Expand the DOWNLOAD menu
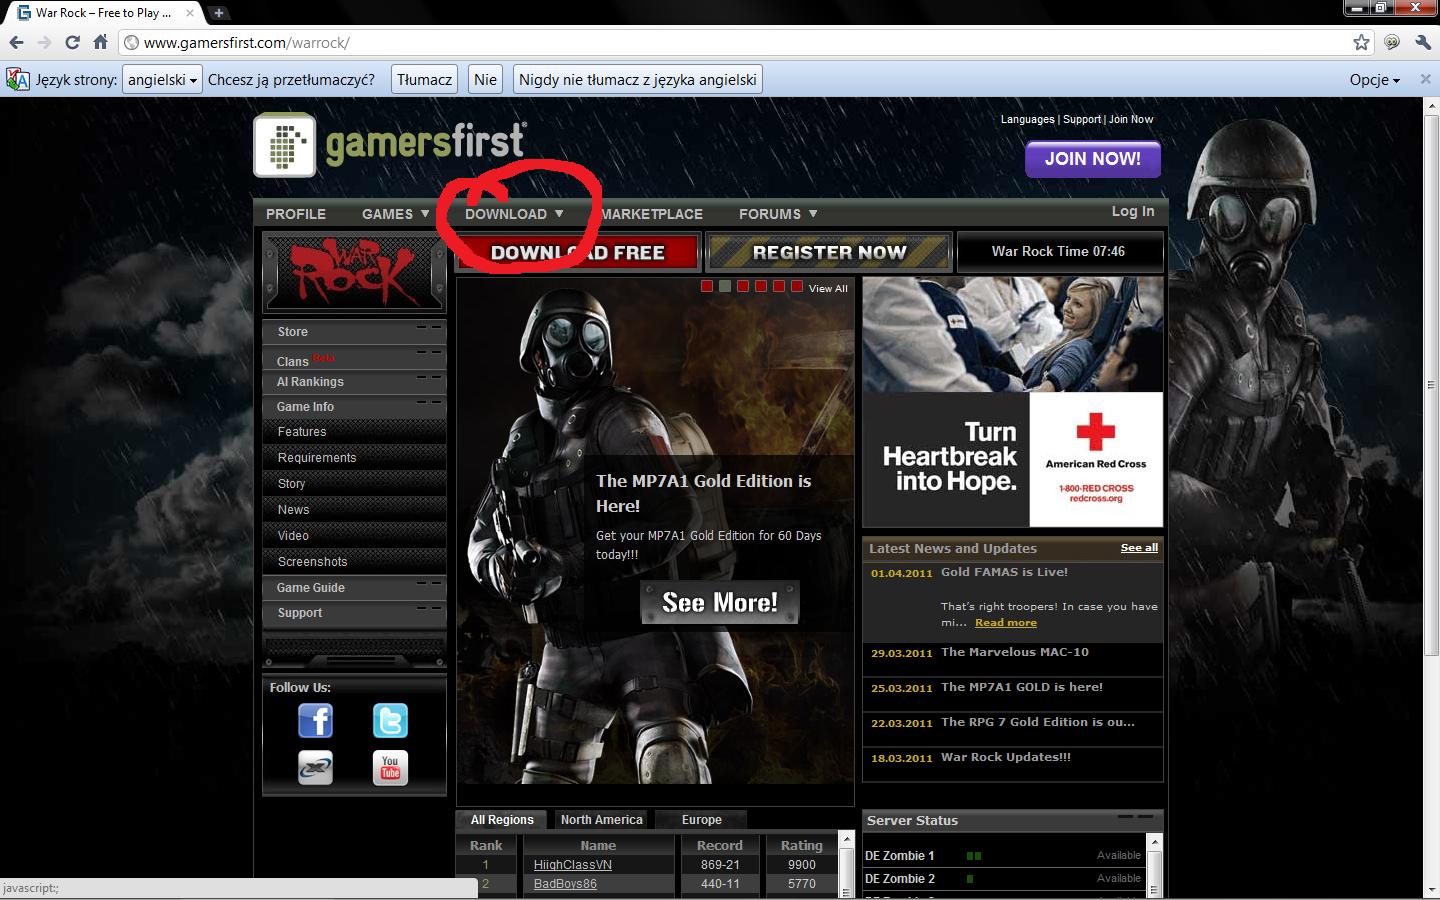1440x900 pixels. 514,214
